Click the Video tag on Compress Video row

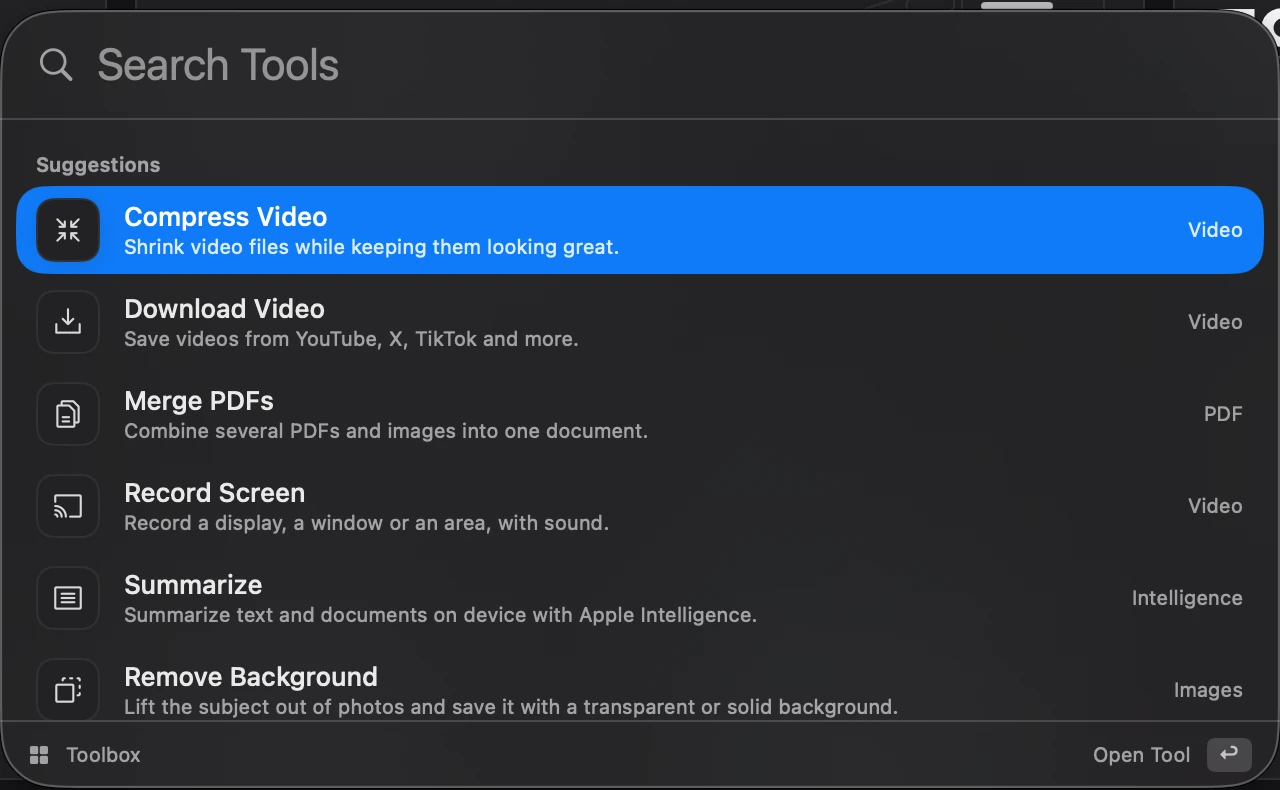pos(1215,230)
